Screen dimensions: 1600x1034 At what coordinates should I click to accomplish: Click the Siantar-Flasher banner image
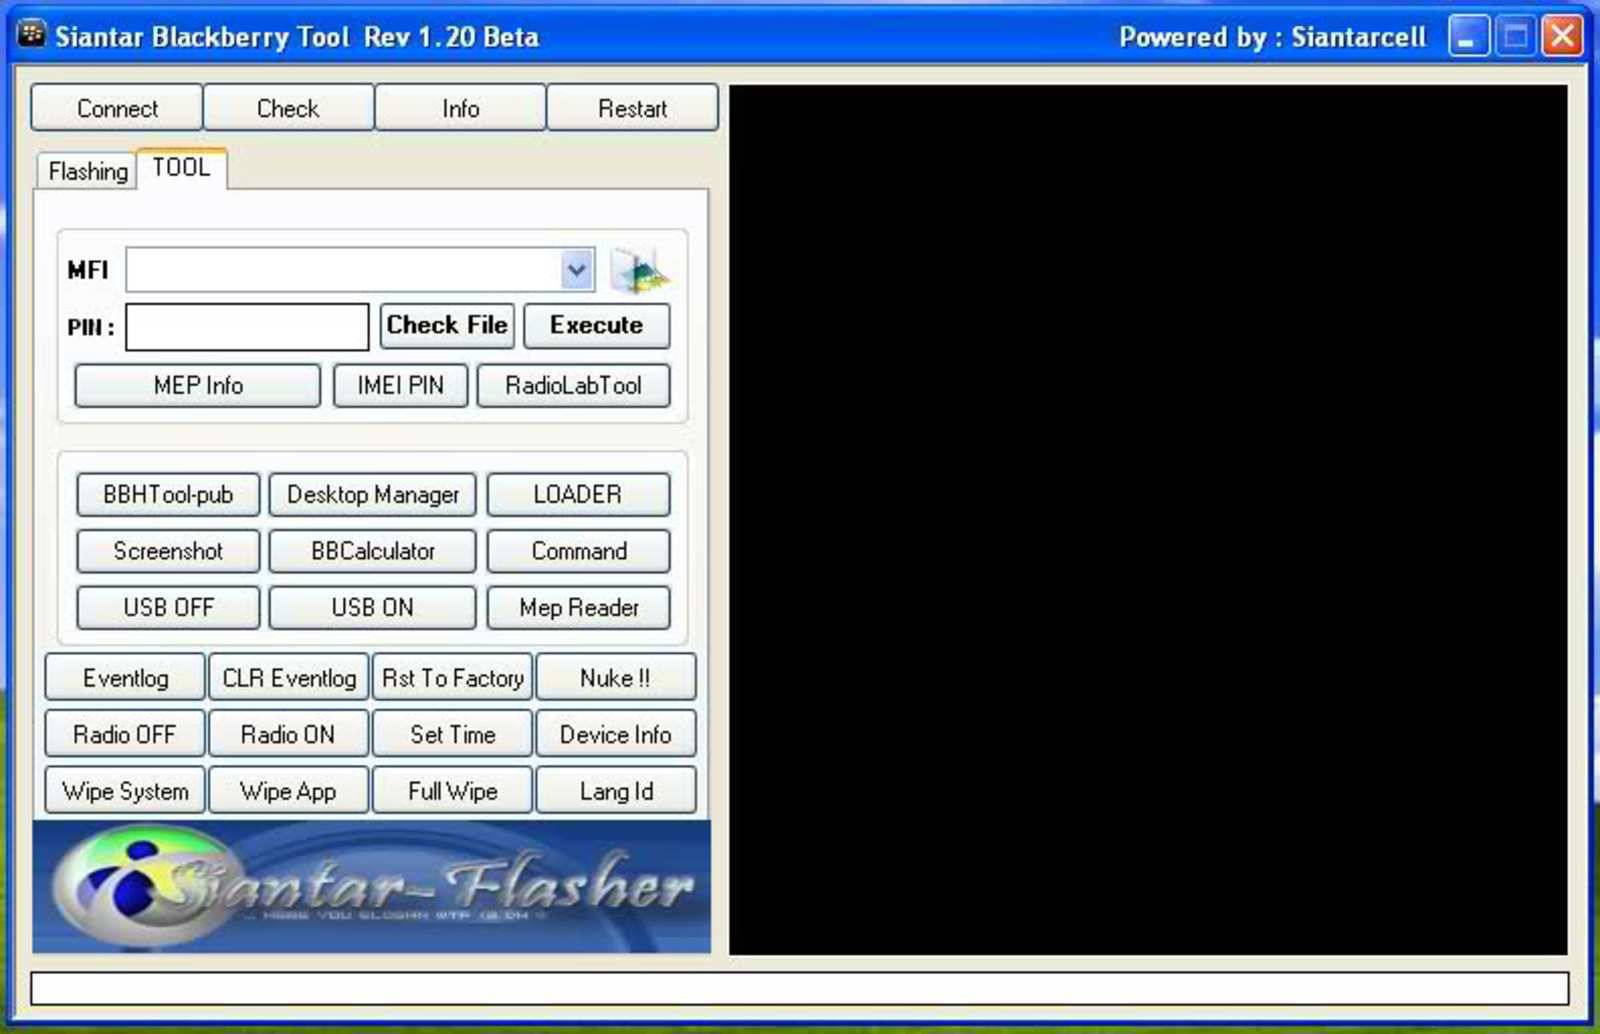(x=372, y=886)
